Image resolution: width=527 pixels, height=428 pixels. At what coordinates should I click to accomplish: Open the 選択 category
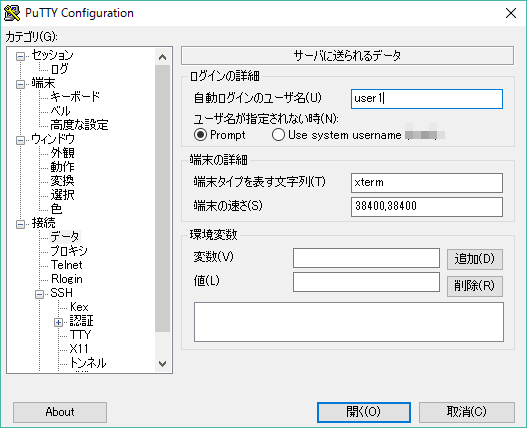63,195
